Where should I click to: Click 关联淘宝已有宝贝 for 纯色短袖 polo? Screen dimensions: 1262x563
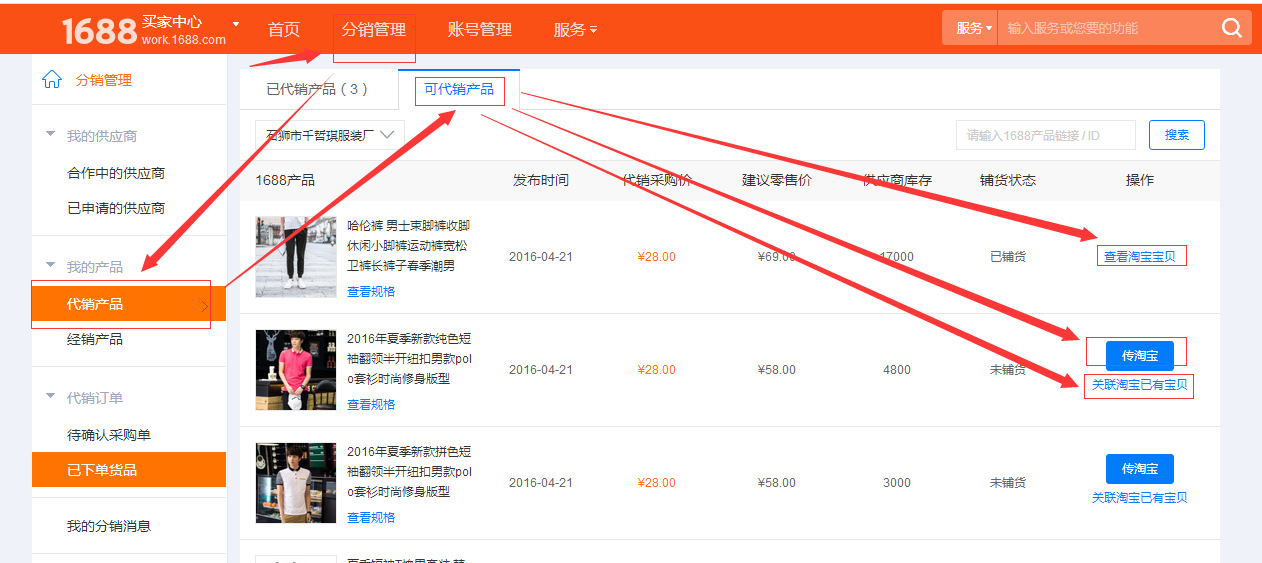pos(1140,385)
